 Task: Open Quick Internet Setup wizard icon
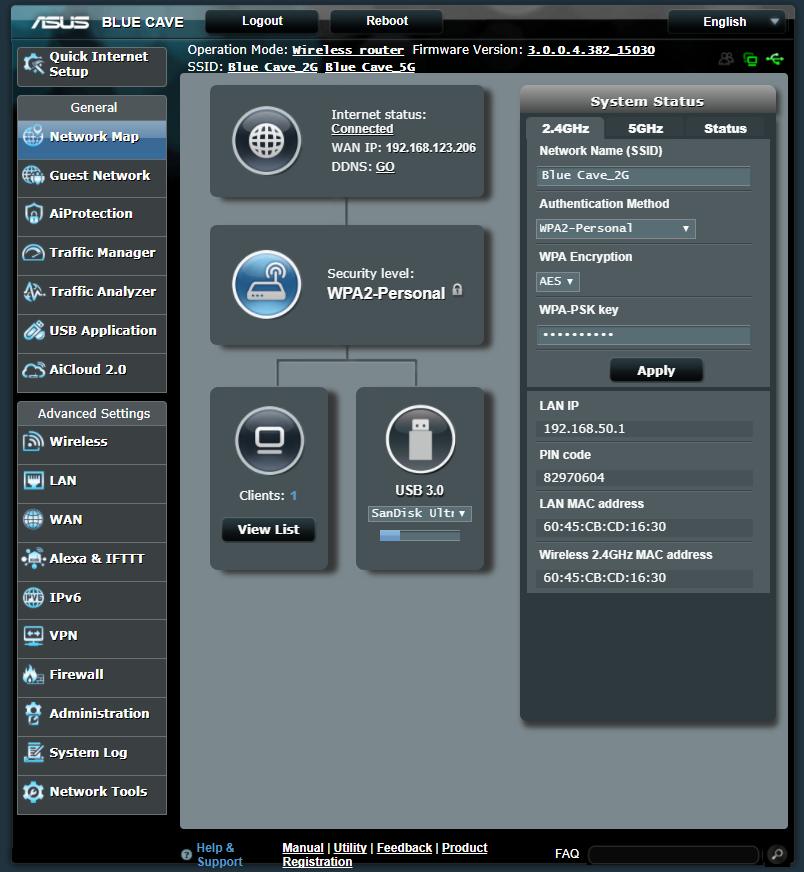[x=33, y=65]
